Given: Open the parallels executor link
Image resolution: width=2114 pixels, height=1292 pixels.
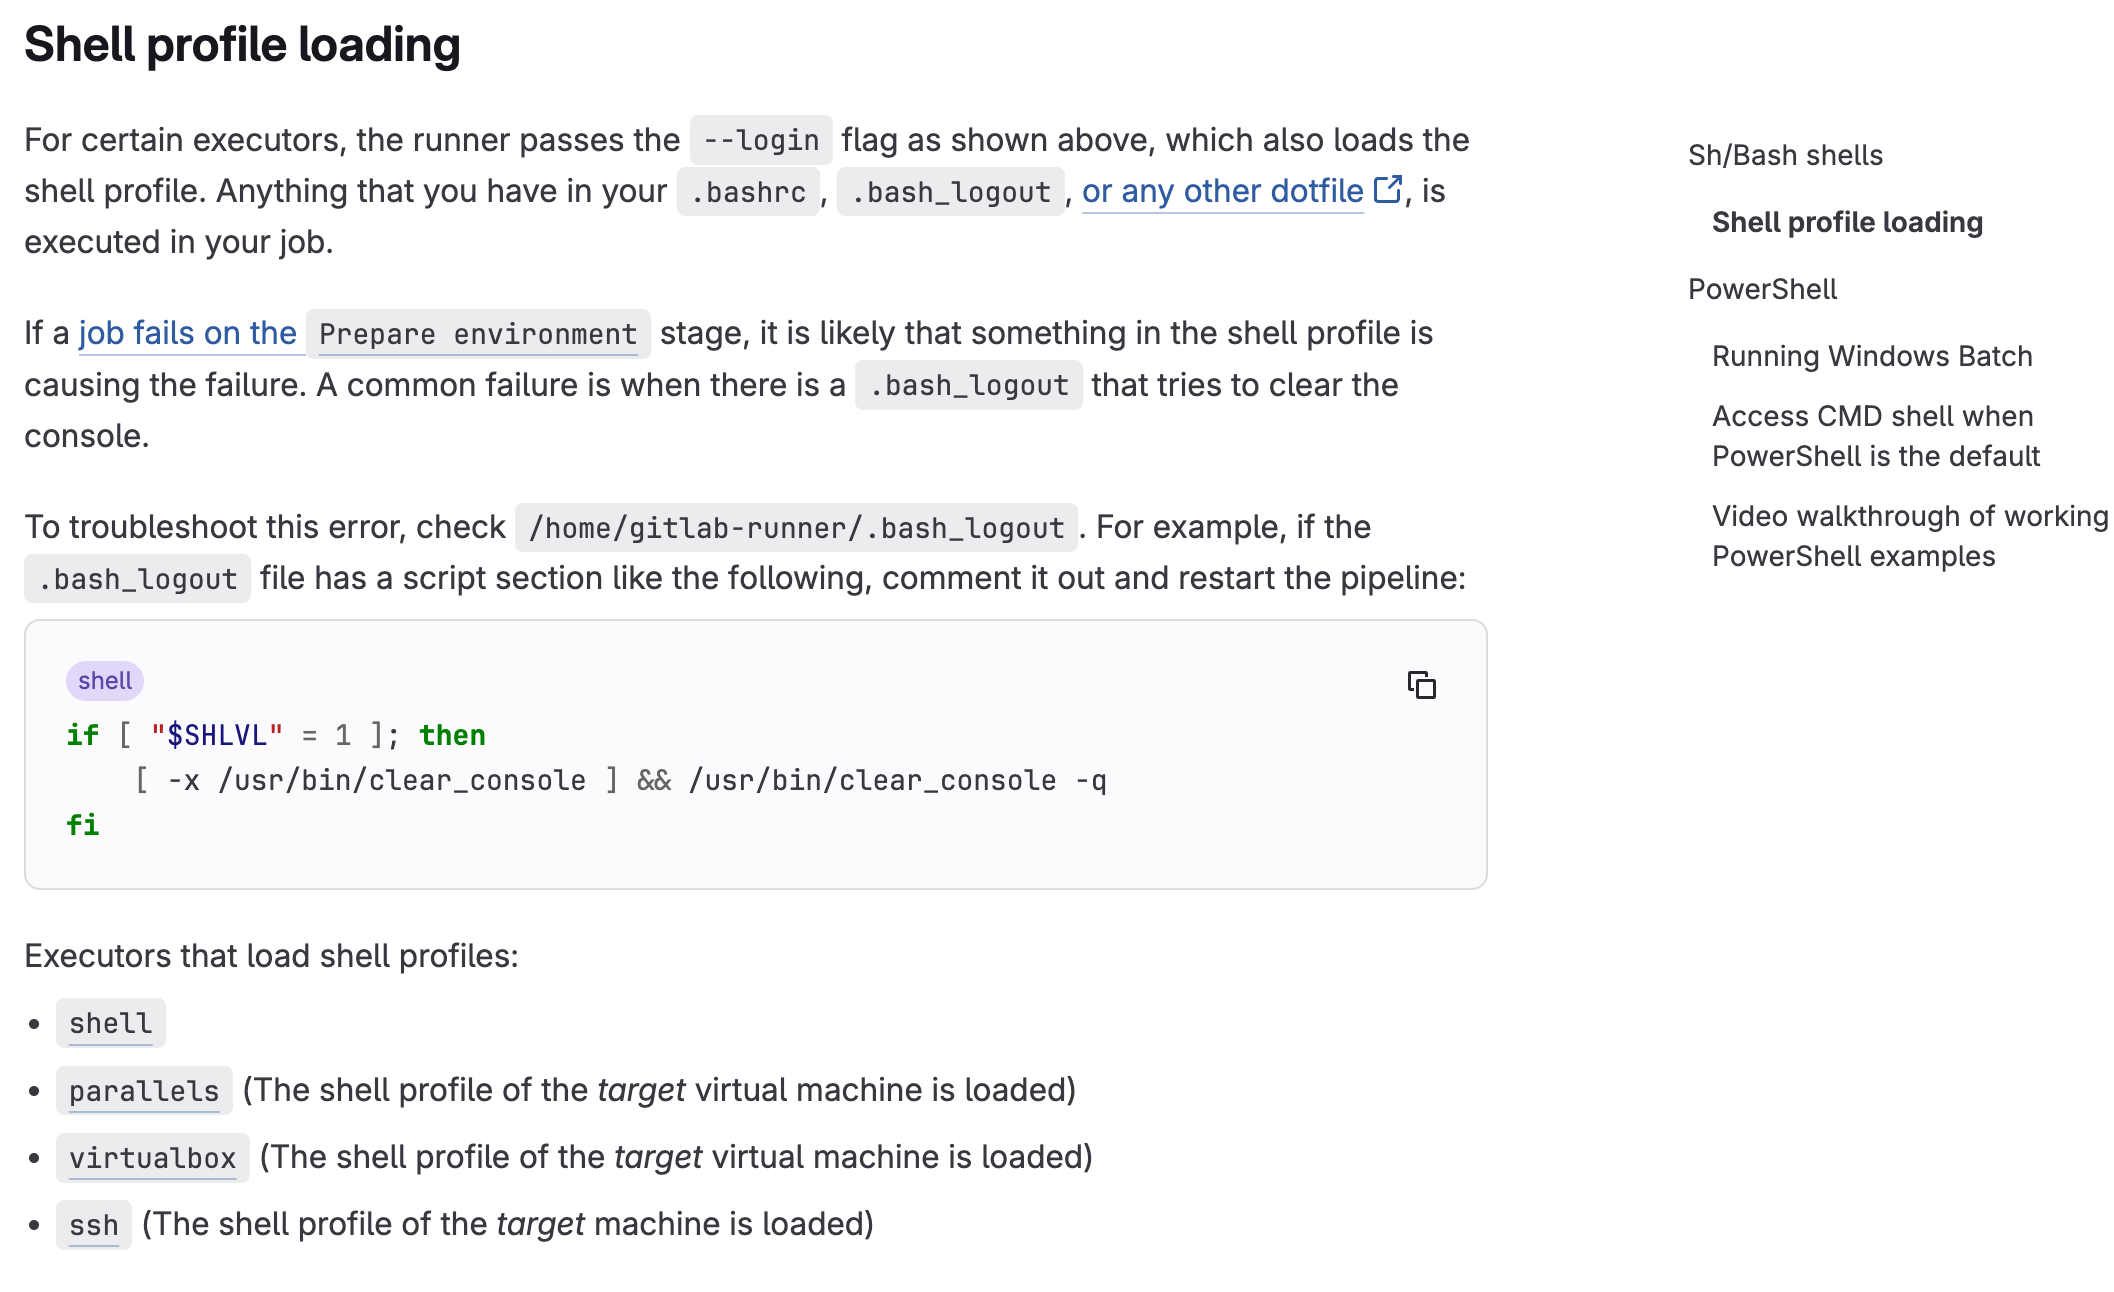Looking at the screenshot, I should (x=144, y=1090).
